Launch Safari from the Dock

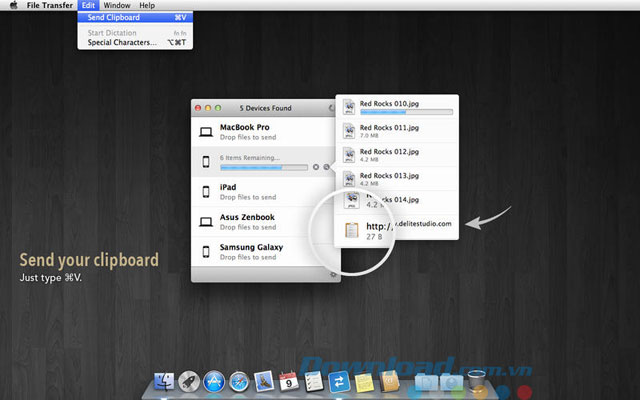click(x=238, y=381)
